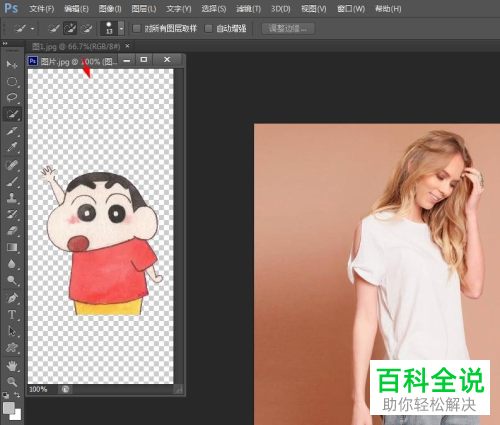Open the 3D(D) menu
Screen dimensions: 500x425
click(x=281, y=9)
